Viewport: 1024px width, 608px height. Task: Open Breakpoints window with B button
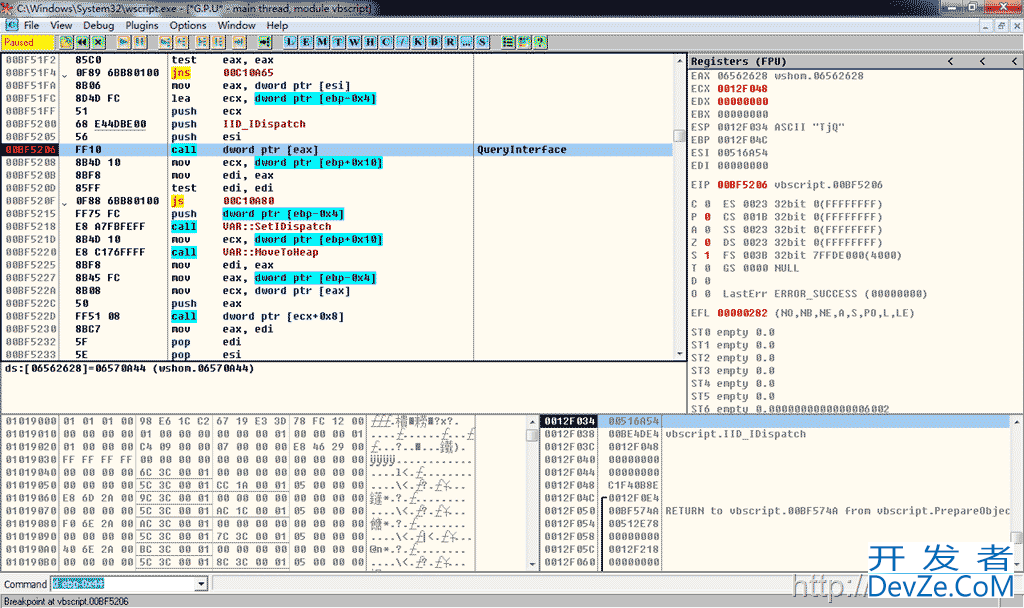pyautogui.click(x=434, y=42)
